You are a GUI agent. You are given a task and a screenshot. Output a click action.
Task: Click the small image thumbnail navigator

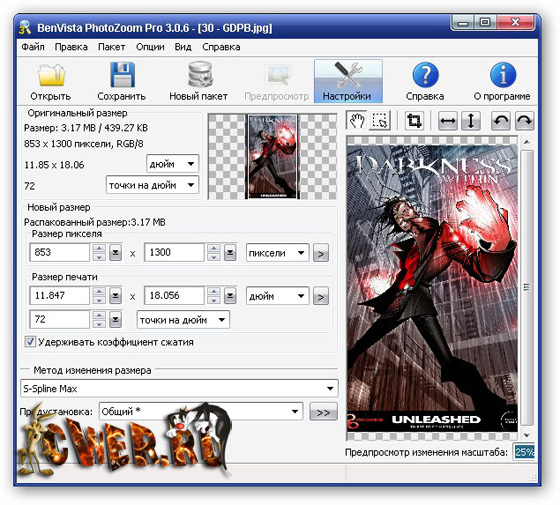pos(272,156)
